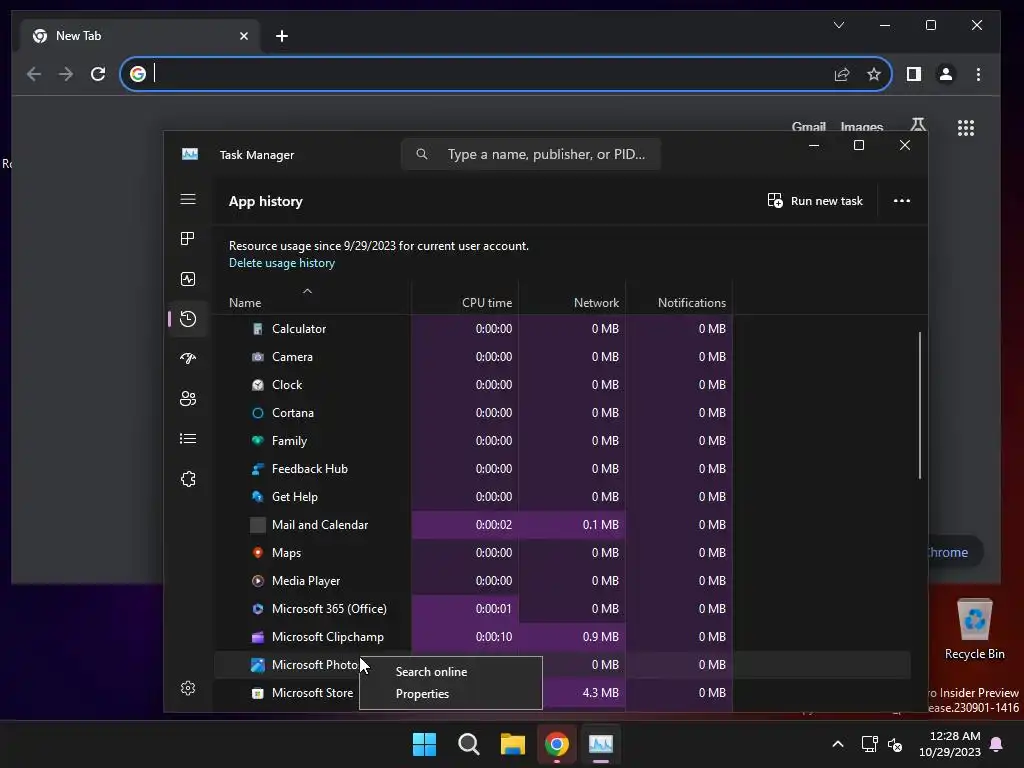Click Task Manager vertical scrollbar

(920, 405)
